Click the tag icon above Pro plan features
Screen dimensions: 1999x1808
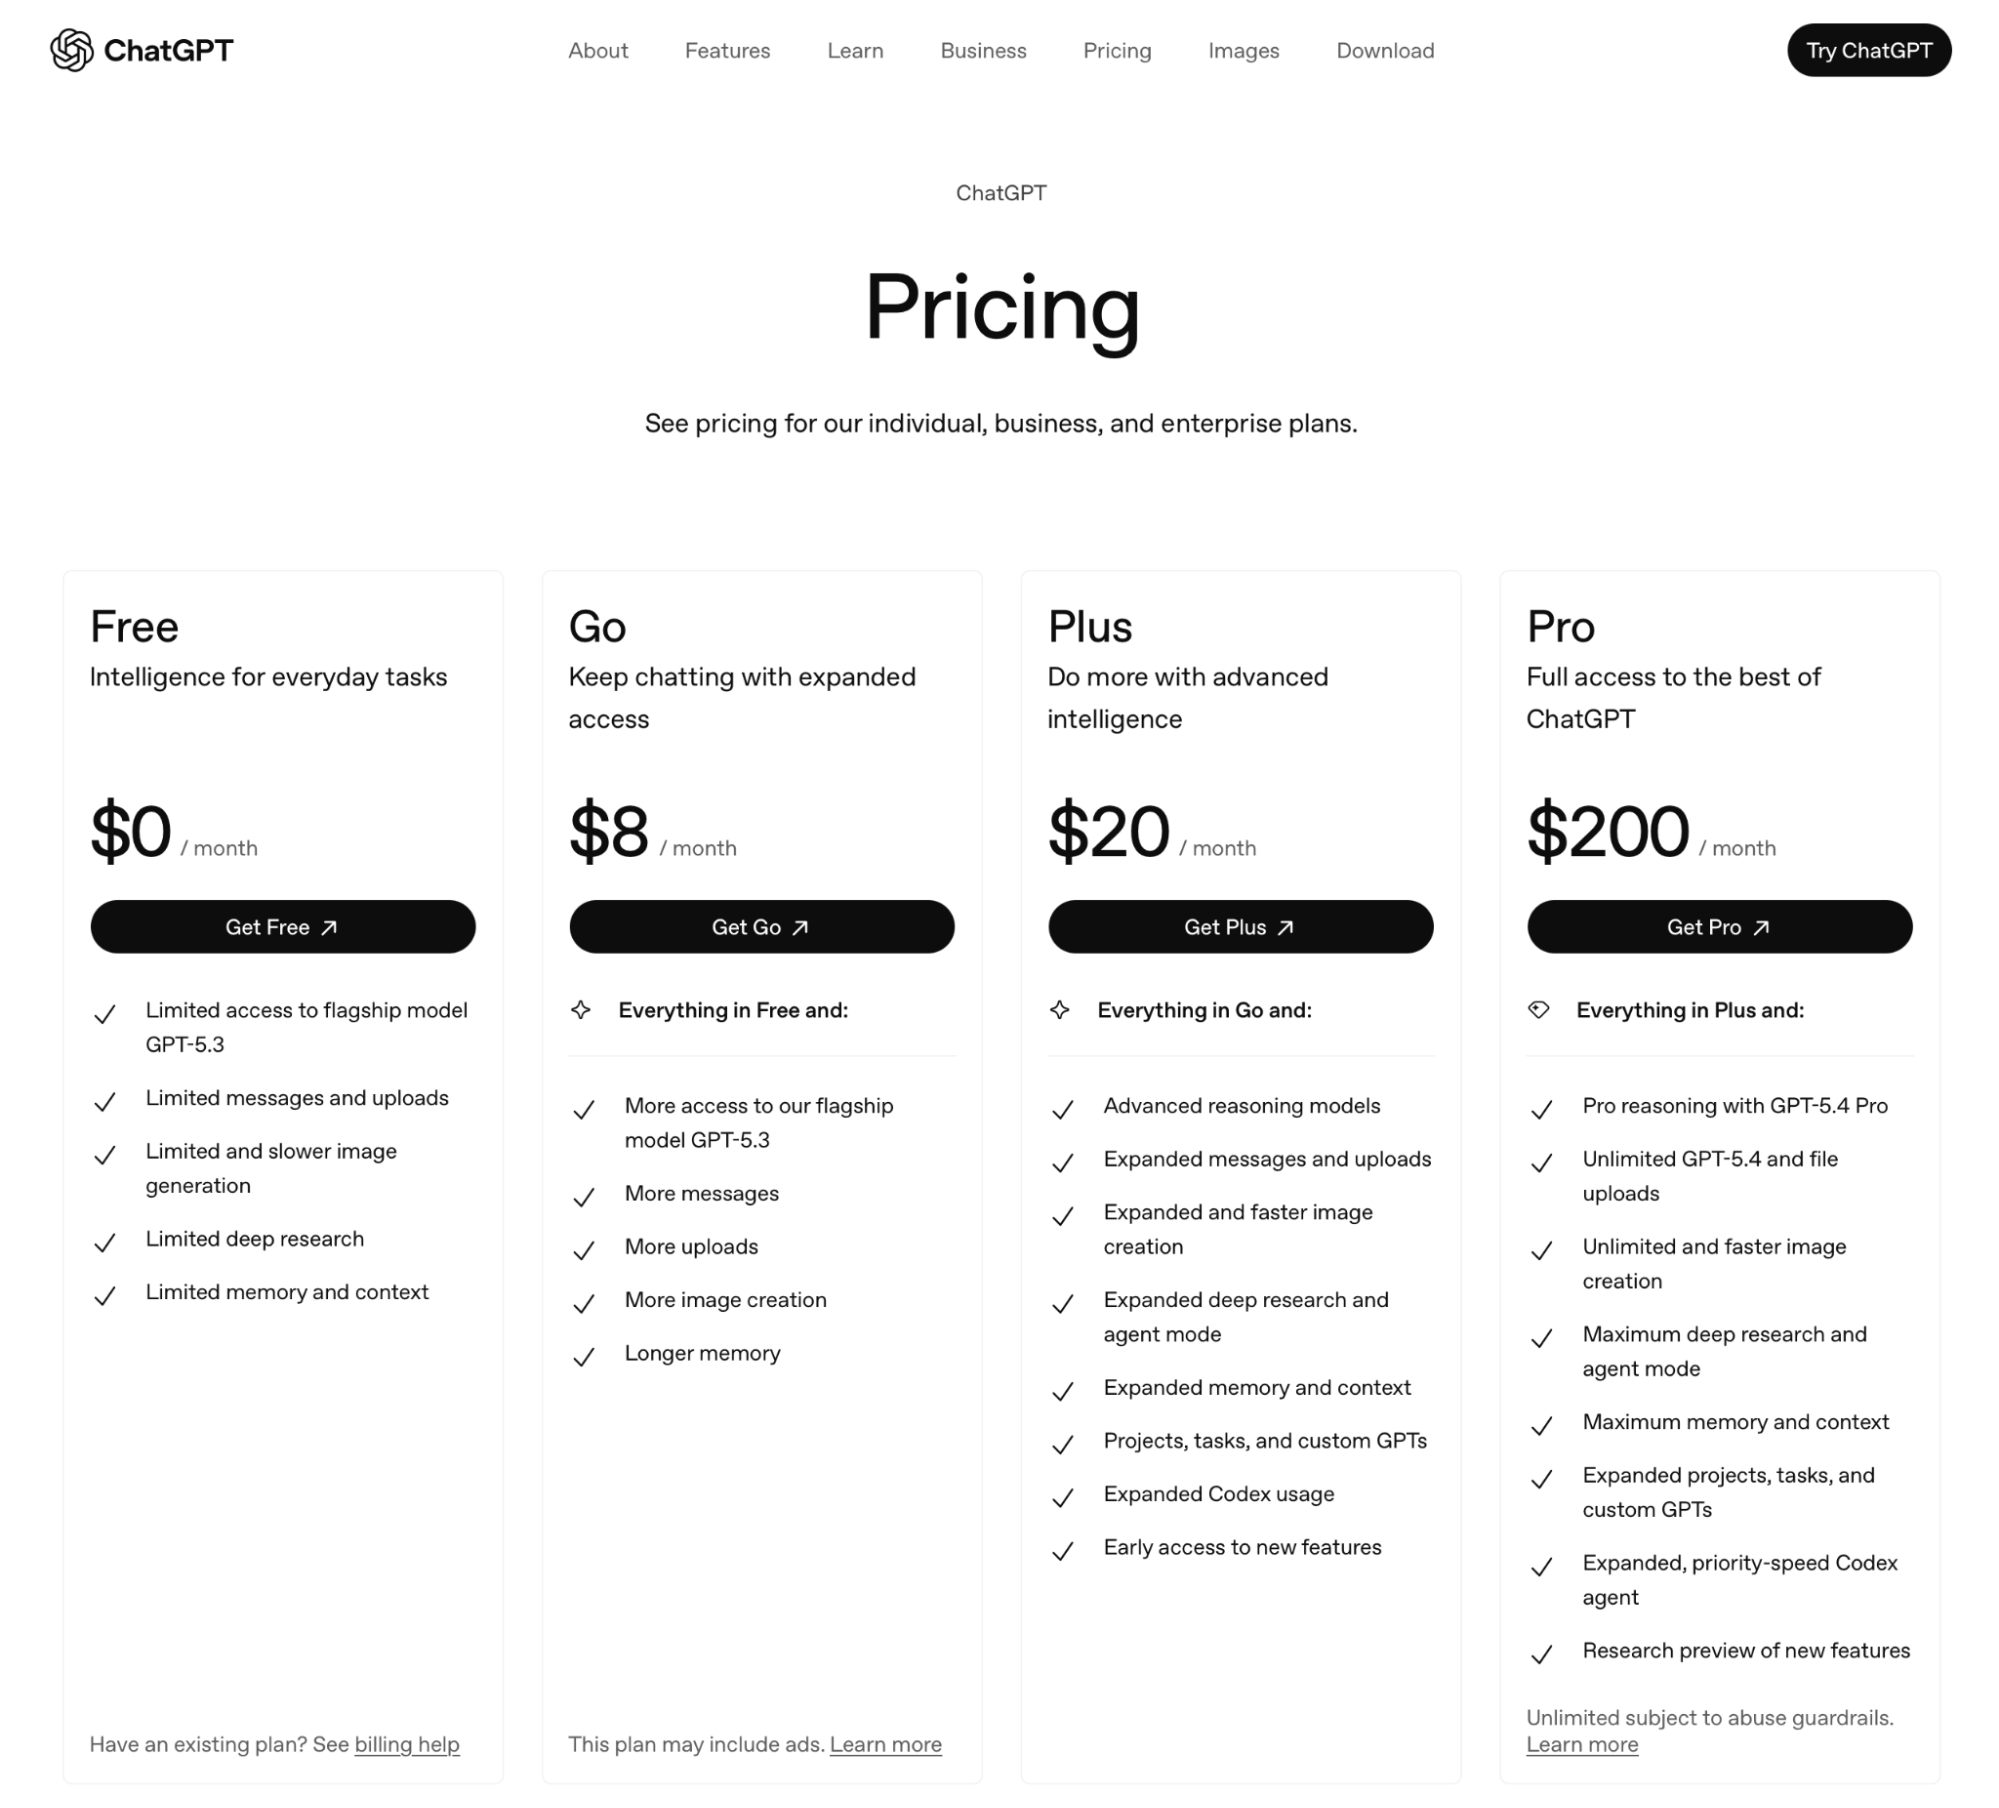click(1540, 1011)
